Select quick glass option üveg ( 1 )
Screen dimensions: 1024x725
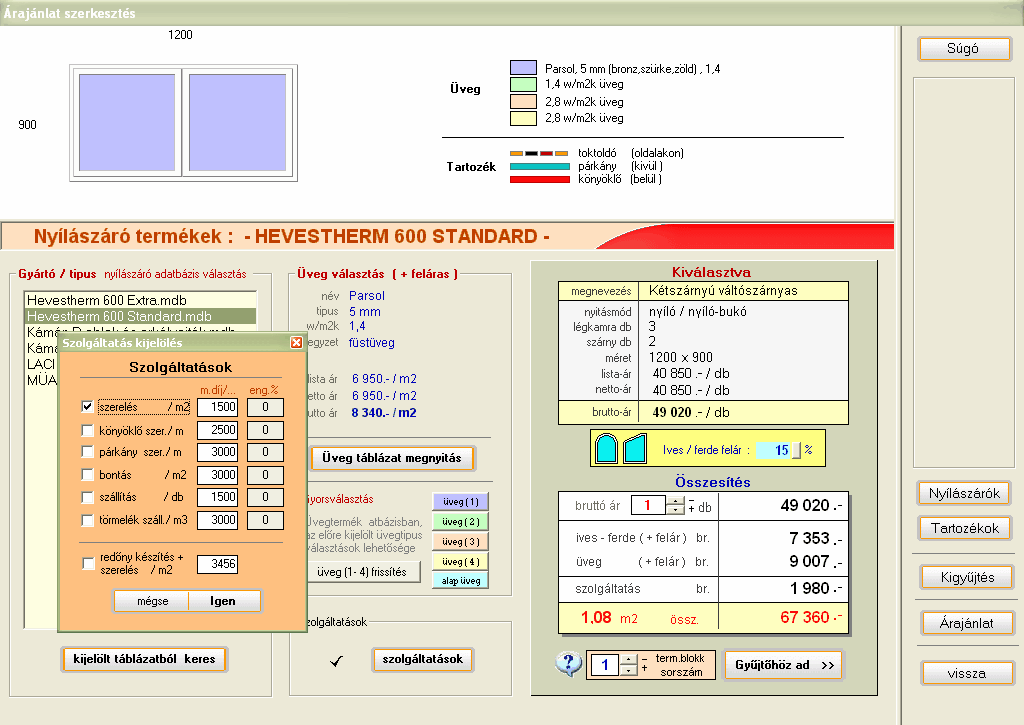tap(460, 502)
